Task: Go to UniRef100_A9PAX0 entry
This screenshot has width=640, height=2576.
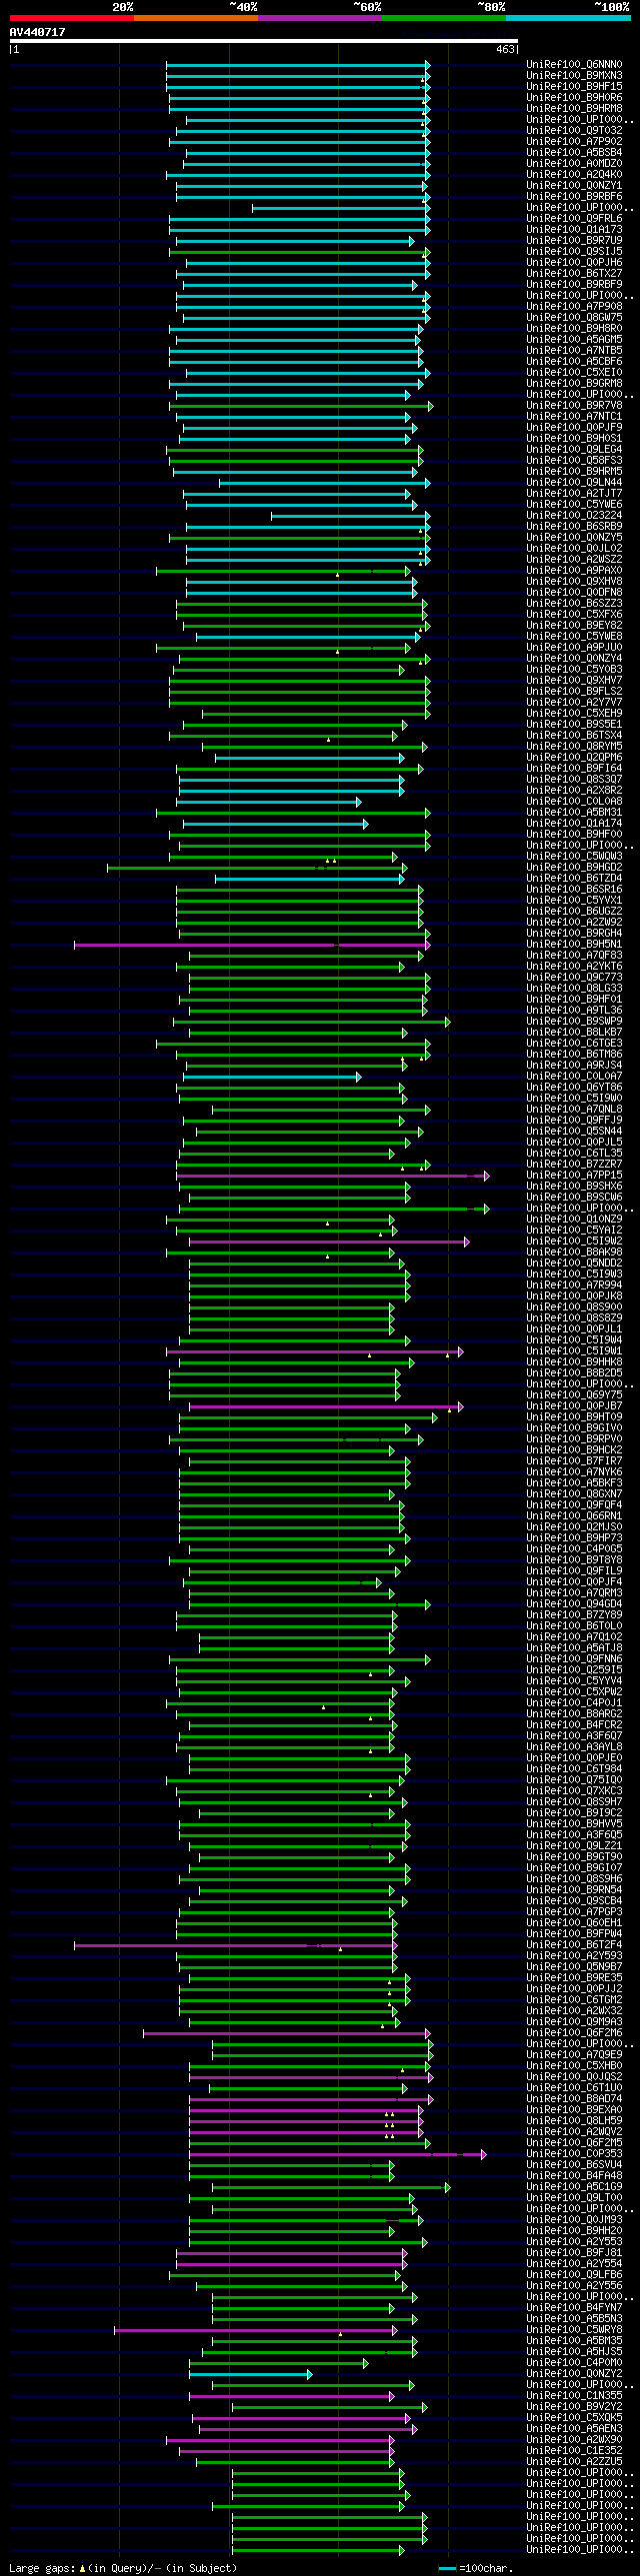Action: click(574, 571)
